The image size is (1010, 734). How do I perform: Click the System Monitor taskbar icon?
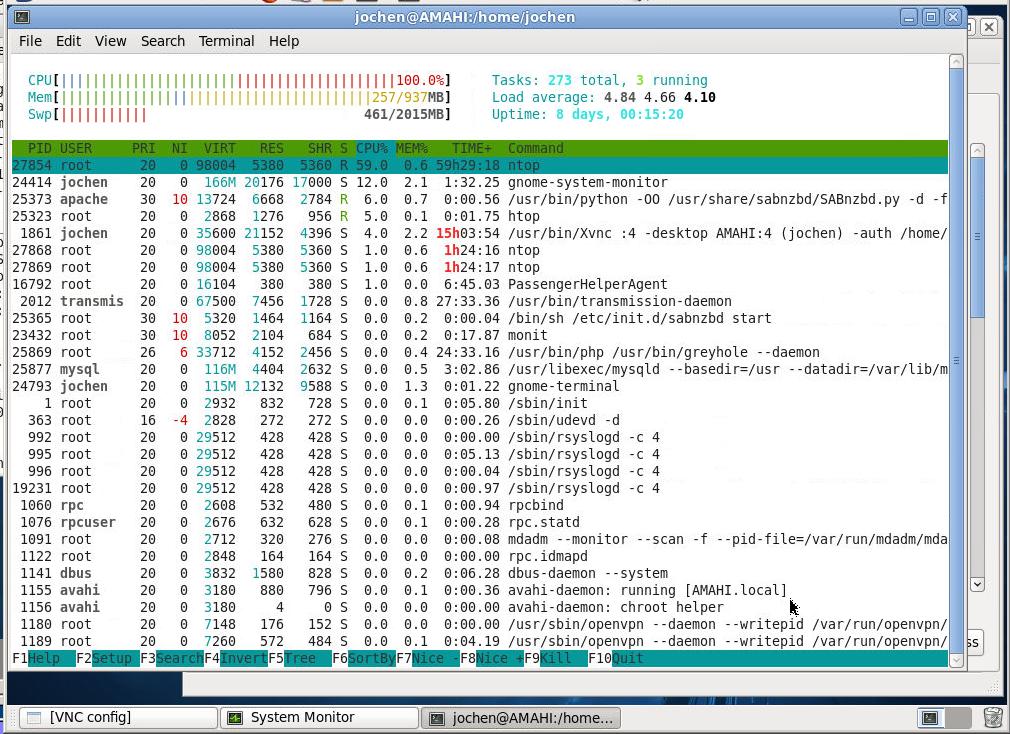(x=235, y=718)
